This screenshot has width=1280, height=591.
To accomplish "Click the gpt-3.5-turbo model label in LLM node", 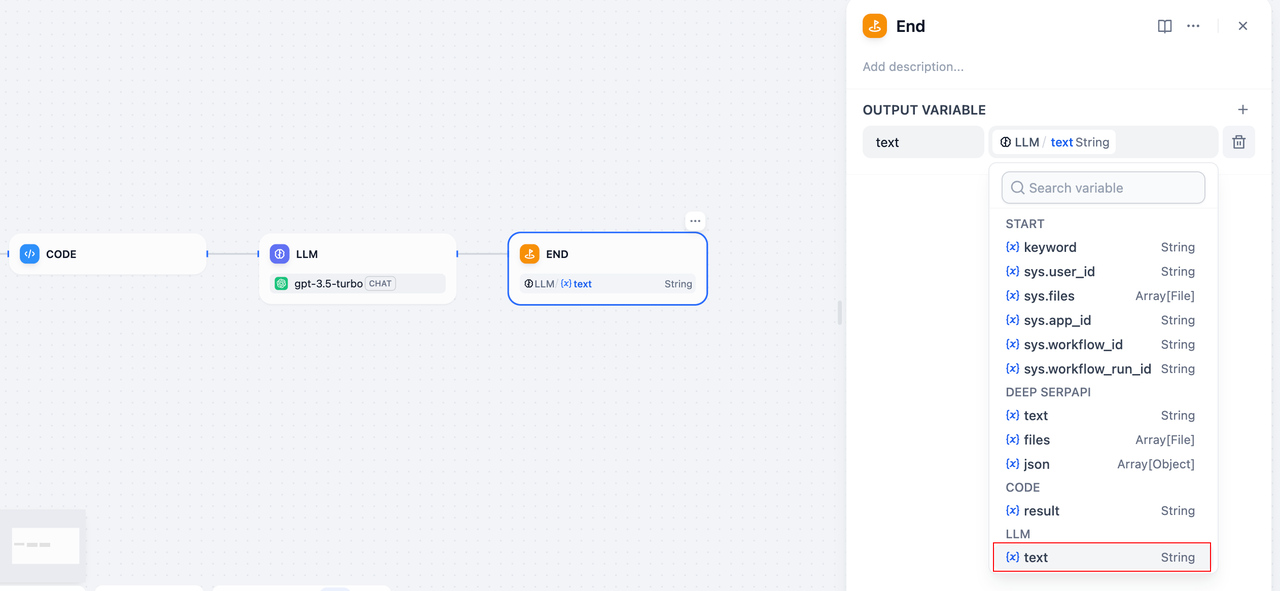I will point(328,284).
